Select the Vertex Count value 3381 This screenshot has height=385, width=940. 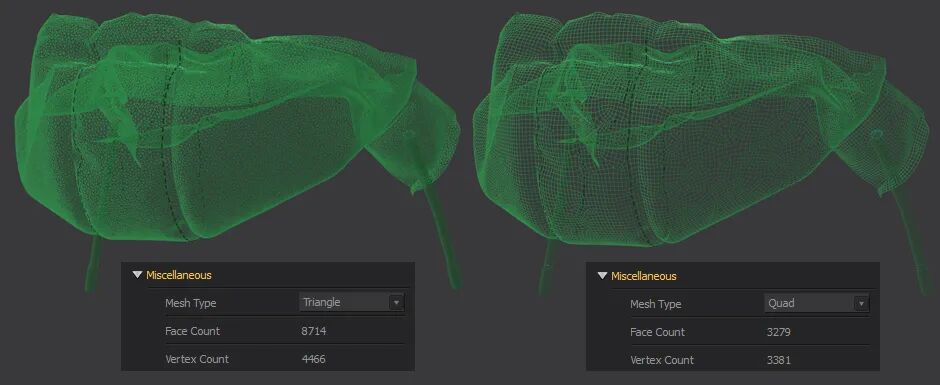tap(779, 360)
